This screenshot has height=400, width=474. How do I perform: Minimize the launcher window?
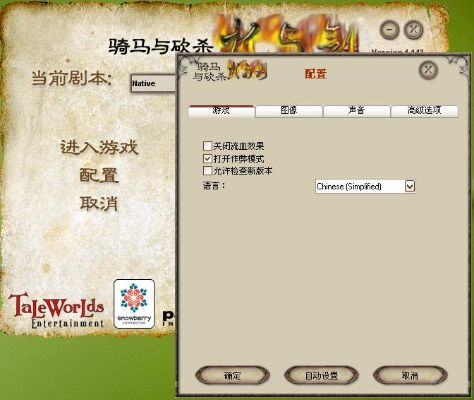click(389, 30)
